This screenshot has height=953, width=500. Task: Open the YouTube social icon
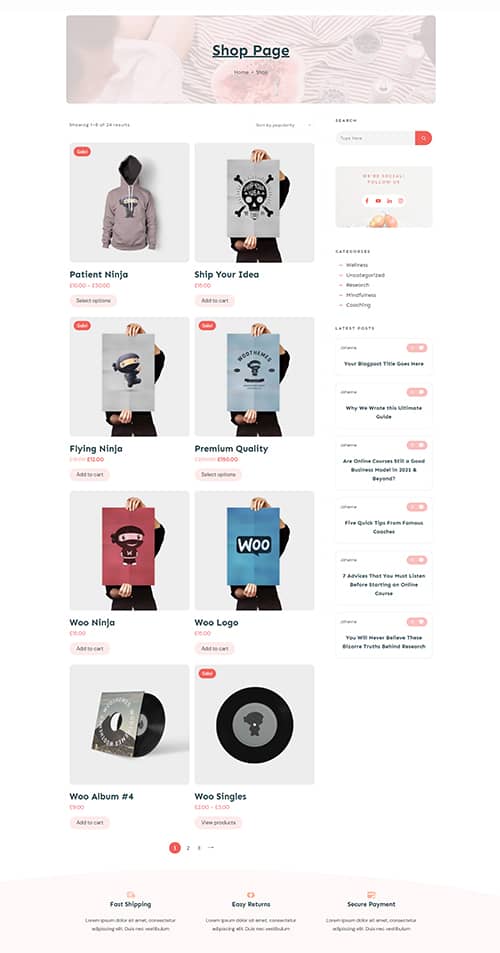click(x=378, y=201)
